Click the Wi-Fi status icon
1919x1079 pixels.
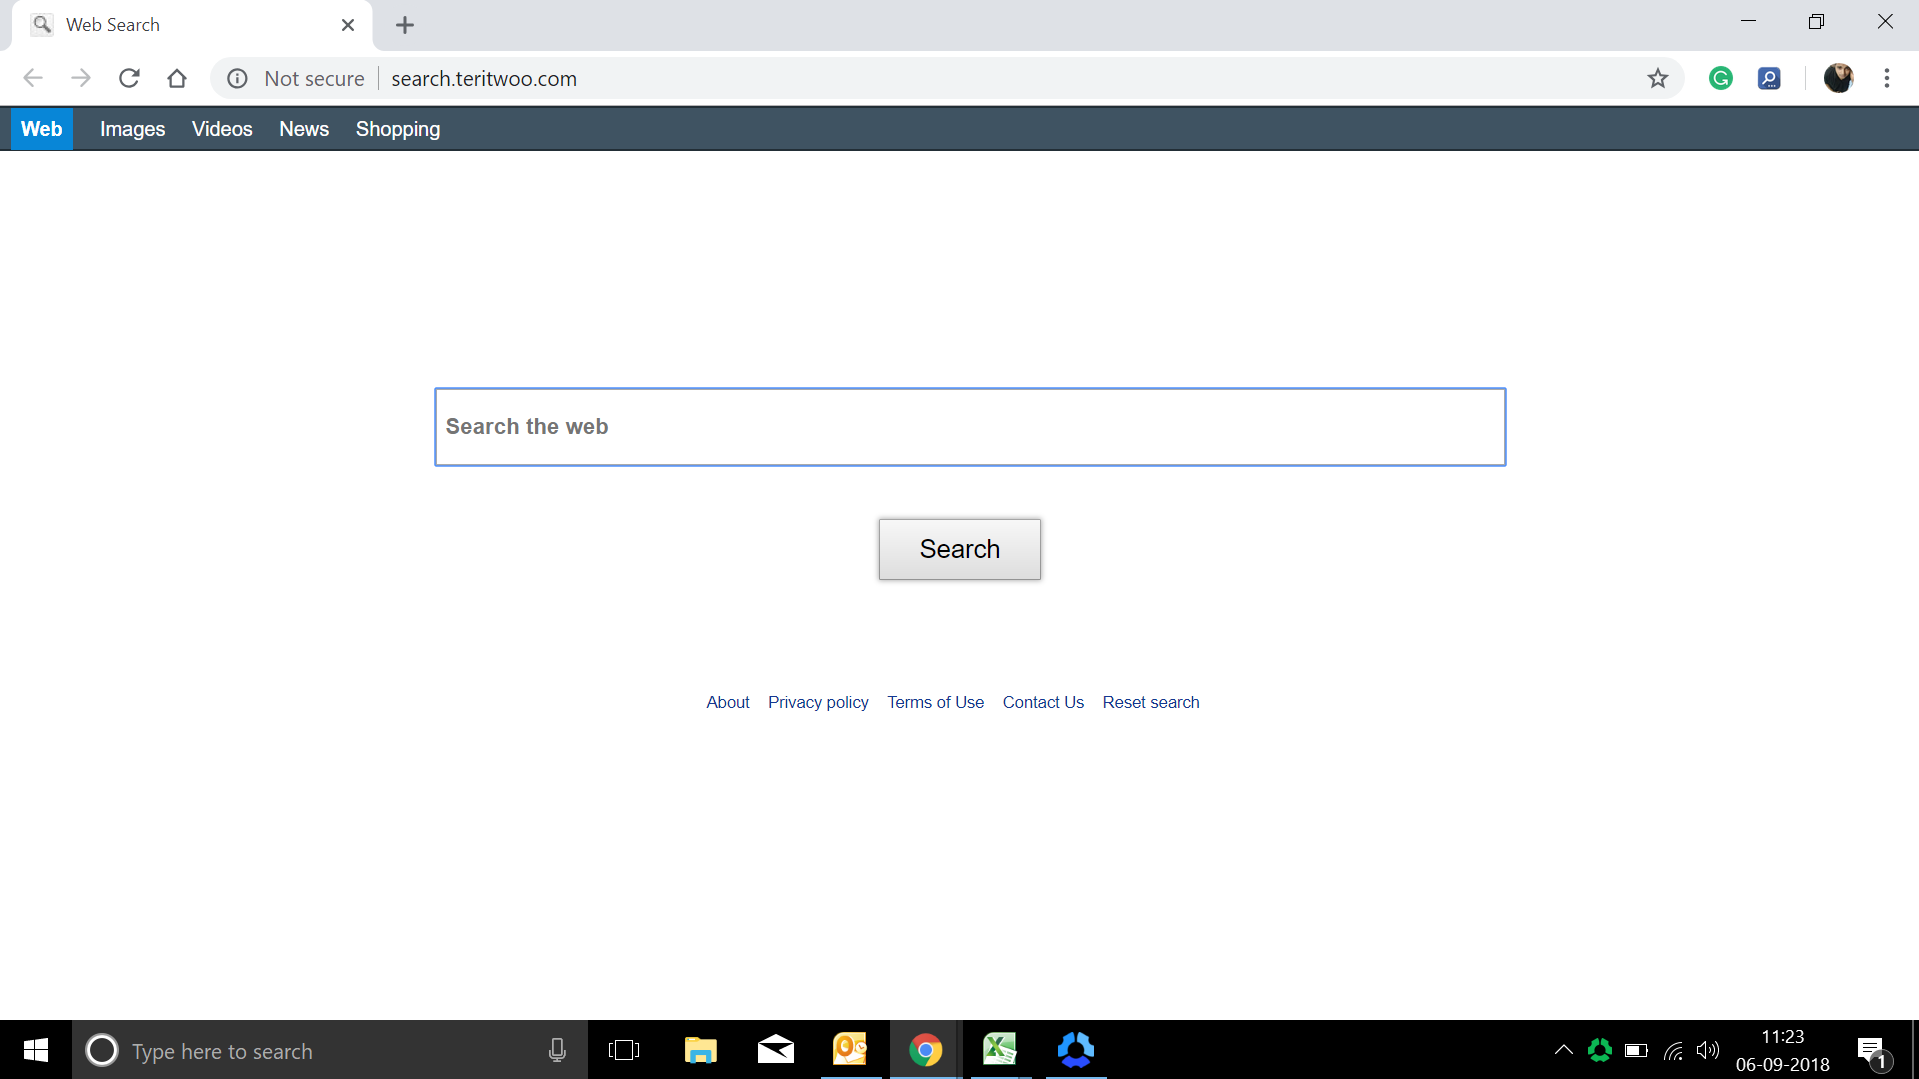coord(1672,1050)
